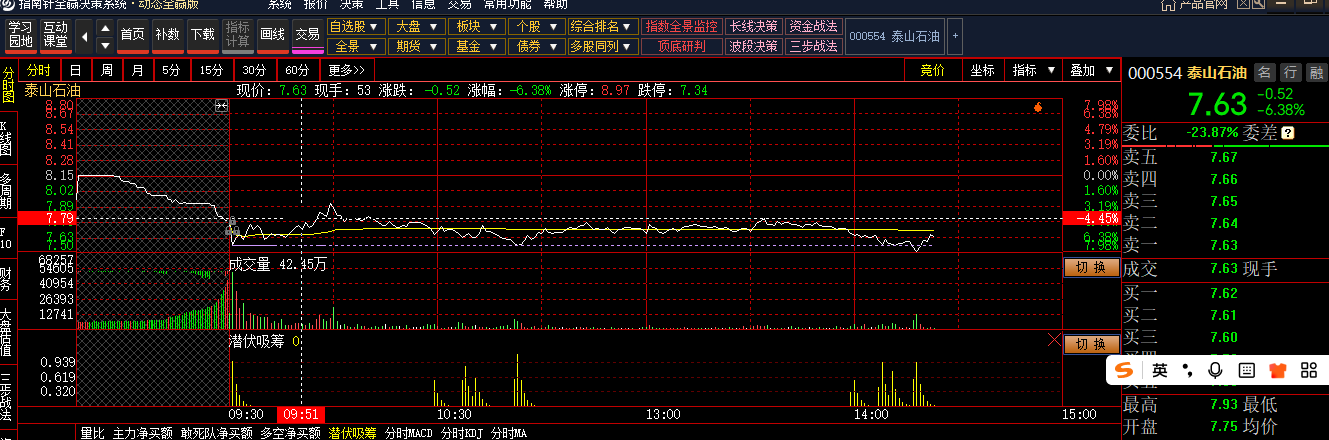Select the 多空净买额 indicator tab
Viewport: 1329px width, 440px height.
coord(291,433)
